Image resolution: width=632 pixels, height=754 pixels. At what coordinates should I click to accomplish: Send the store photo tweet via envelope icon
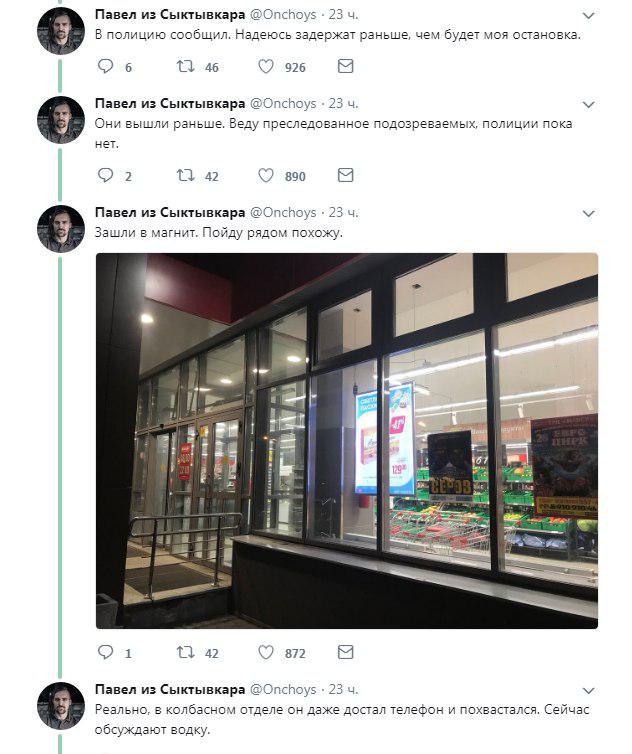(x=345, y=653)
